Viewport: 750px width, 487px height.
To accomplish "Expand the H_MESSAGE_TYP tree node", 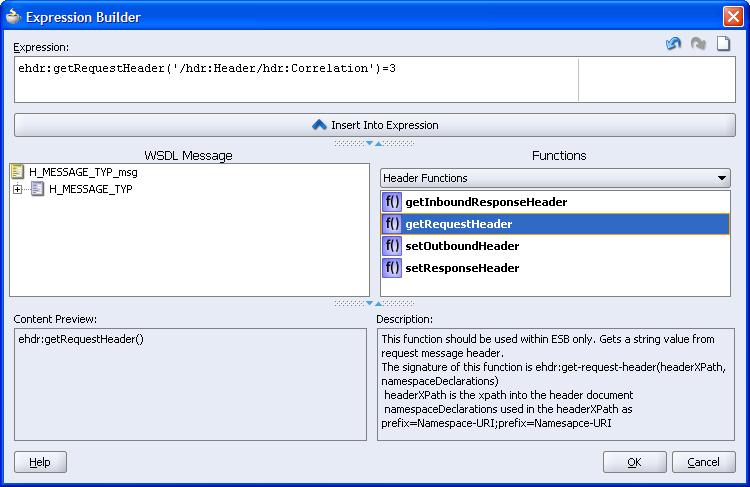I will tap(18, 189).
